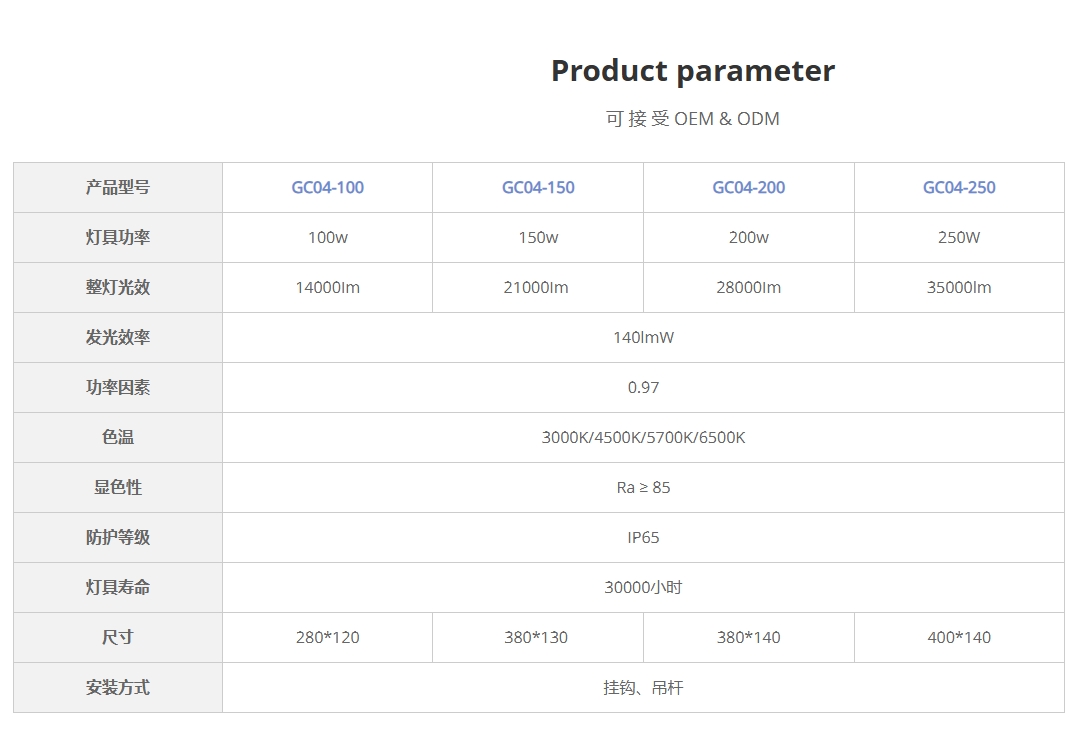This screenshot has height=735, width=1078.
Task: Click the 35000lm cell
Action: click(959, 287)
